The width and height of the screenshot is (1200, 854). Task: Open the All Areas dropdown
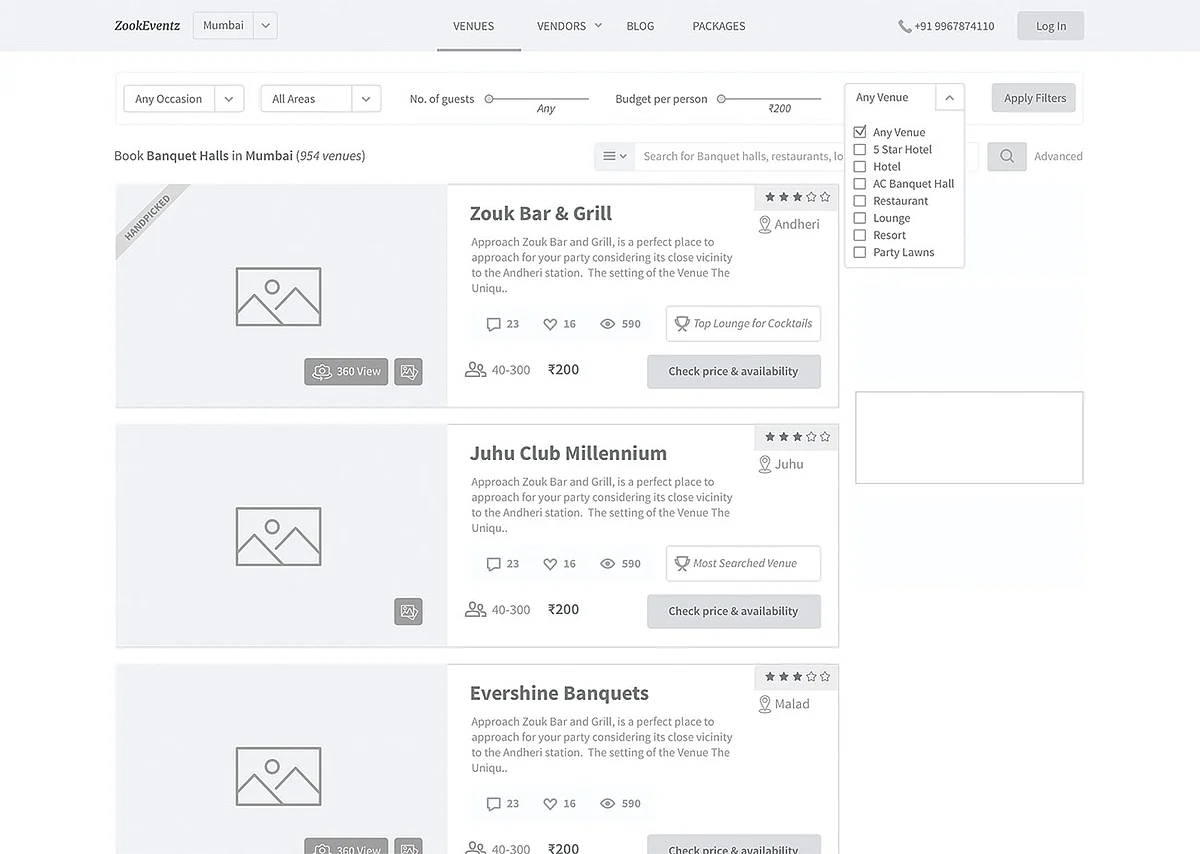[321, 99]
